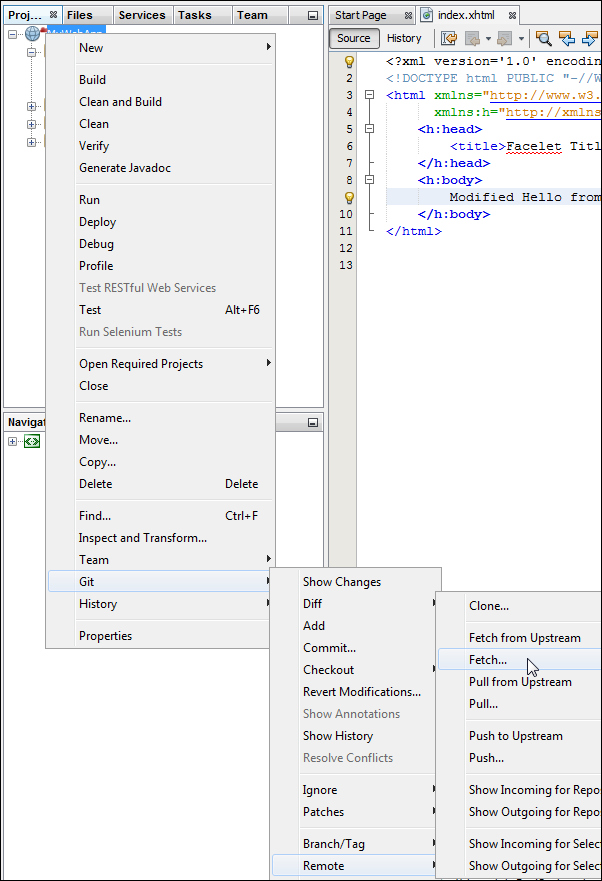This screenshot has height=881, width=602.
Task: Collapse the html fold marker on line 3
Action: pyautogui.click(x=369, y=95)
